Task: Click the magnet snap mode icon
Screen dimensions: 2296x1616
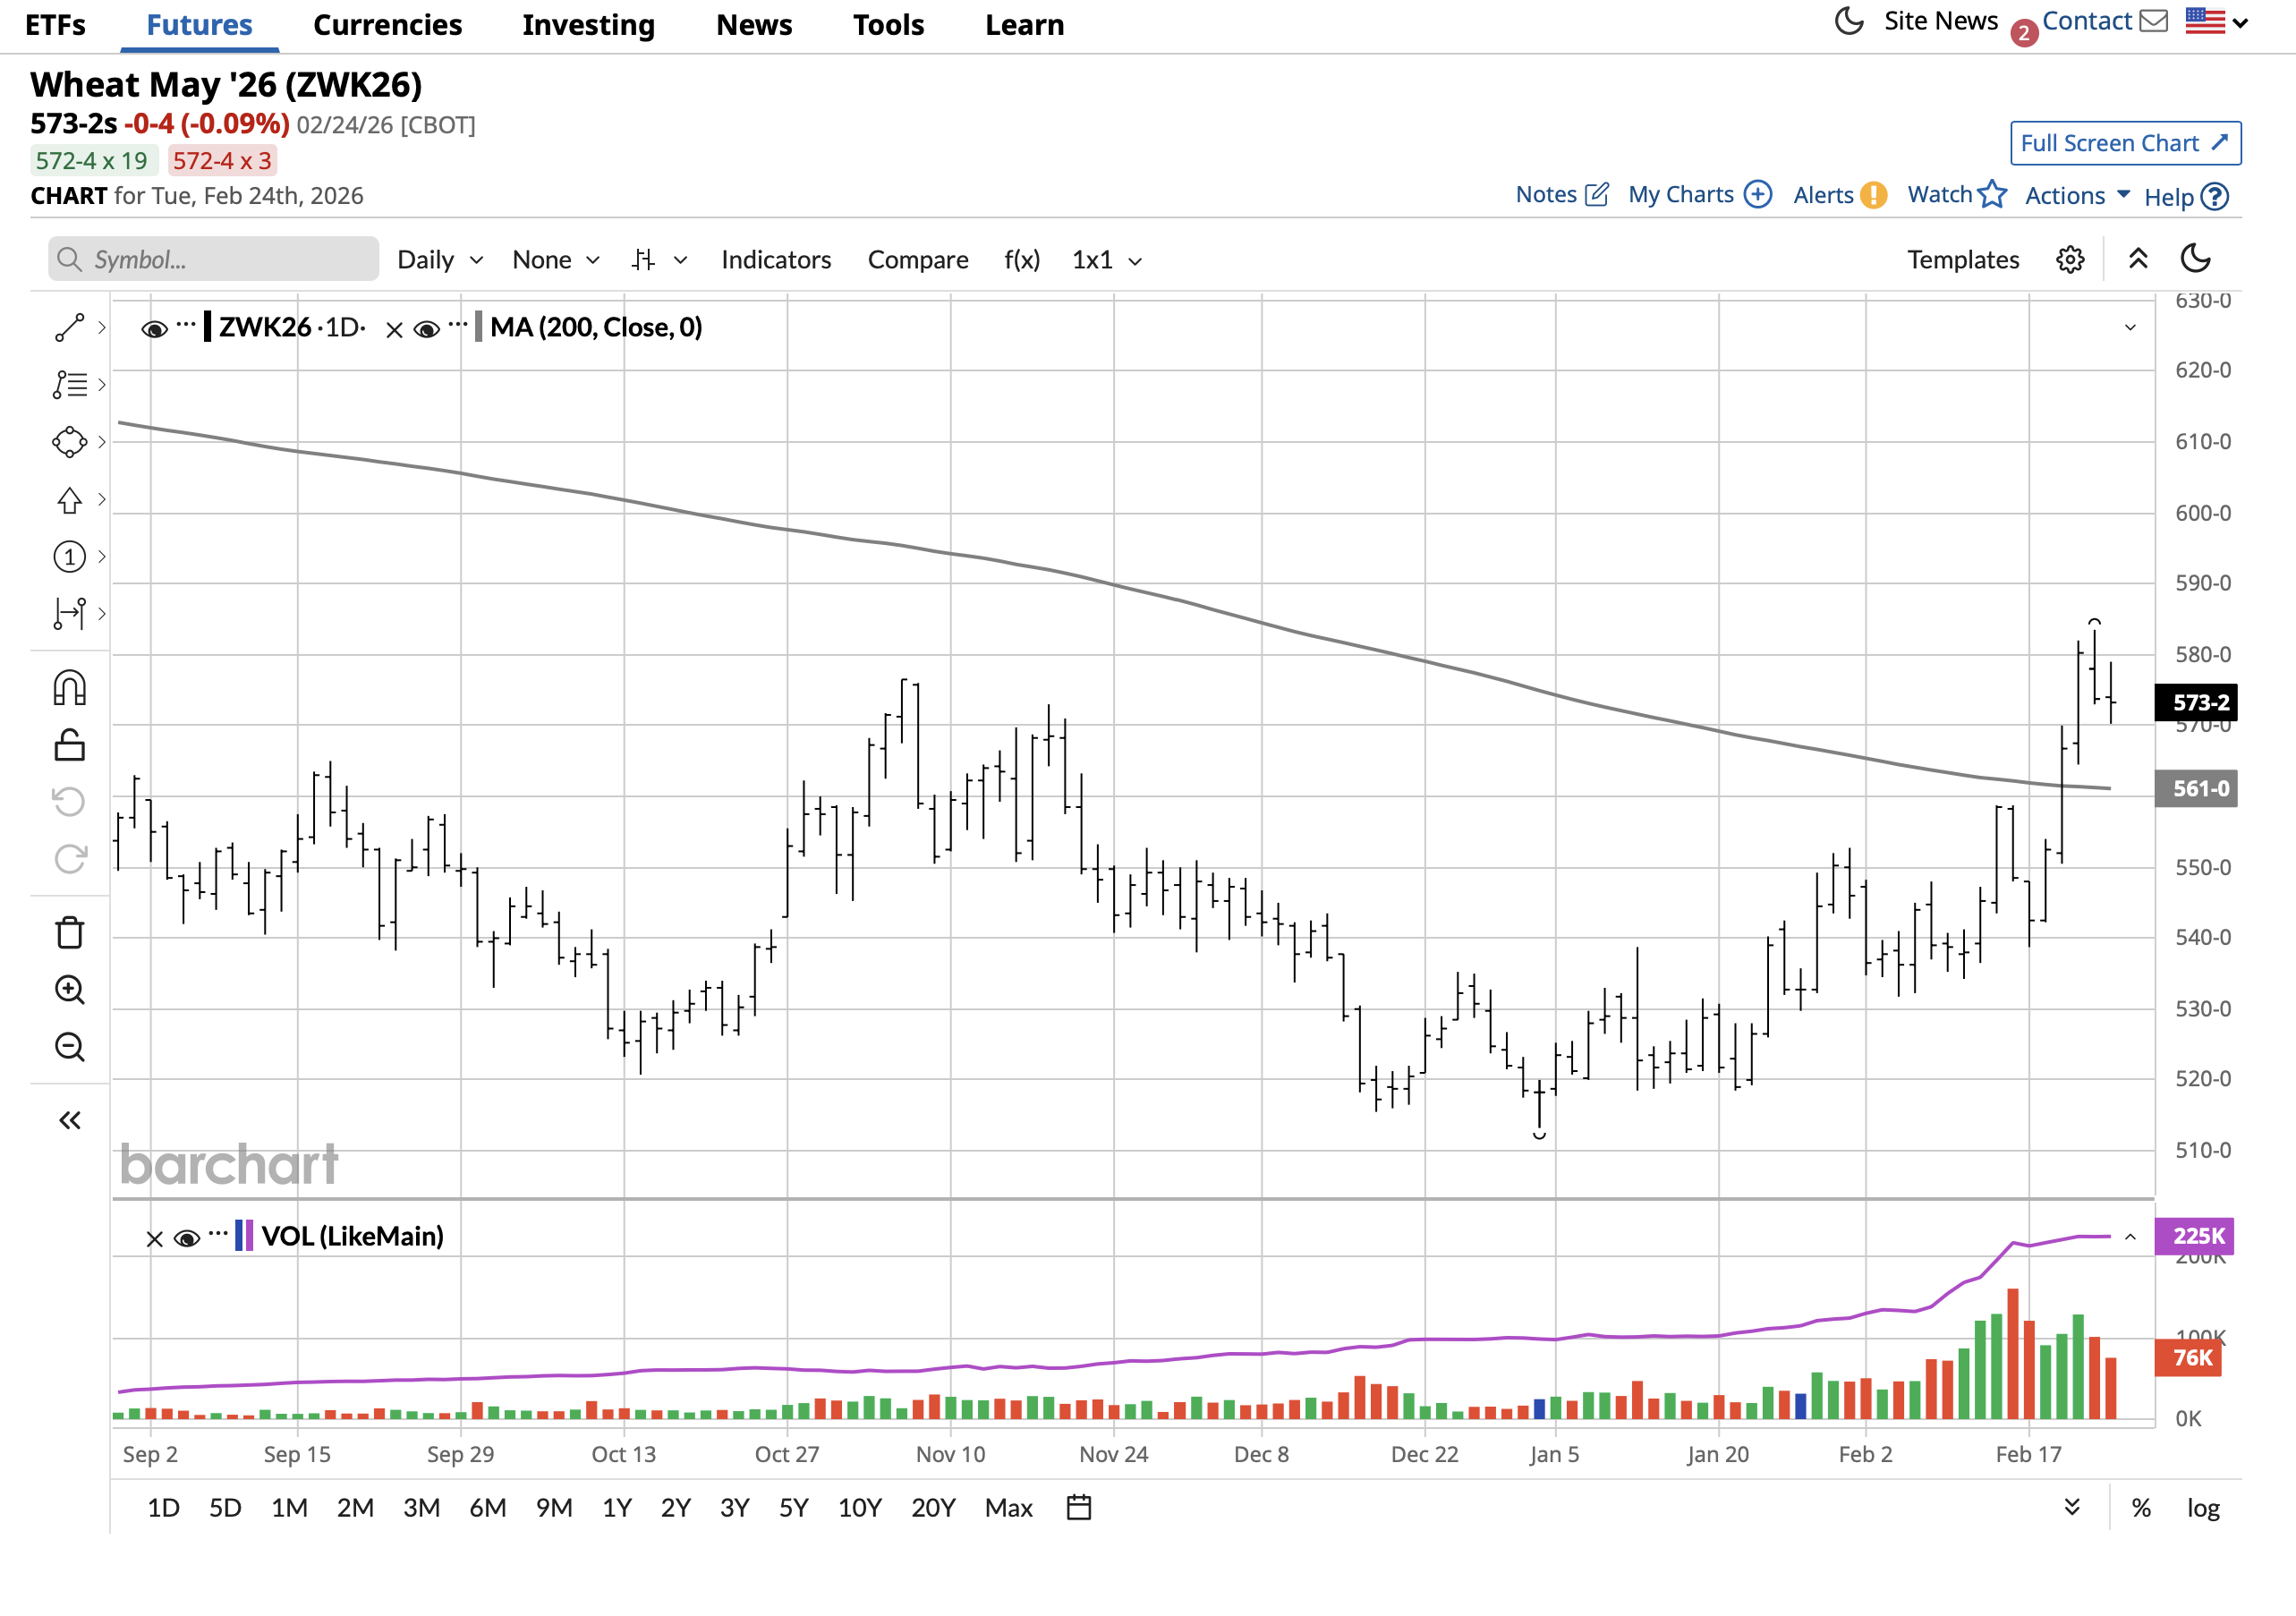Action: 69,688
